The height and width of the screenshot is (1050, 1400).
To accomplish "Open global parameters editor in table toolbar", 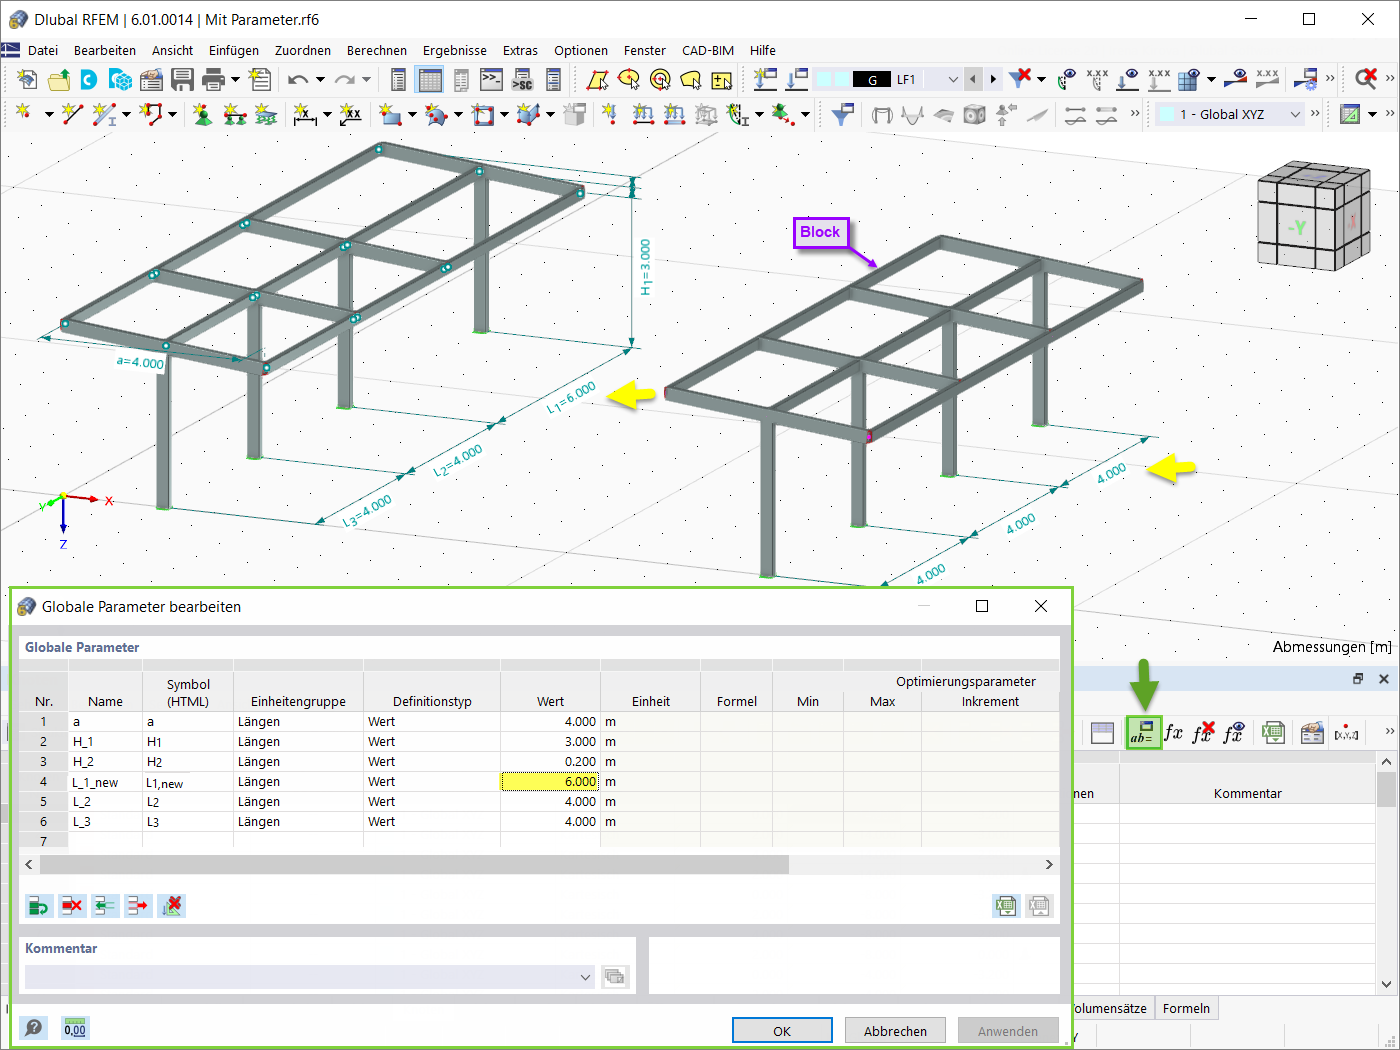I will (x=1143, y=733).
